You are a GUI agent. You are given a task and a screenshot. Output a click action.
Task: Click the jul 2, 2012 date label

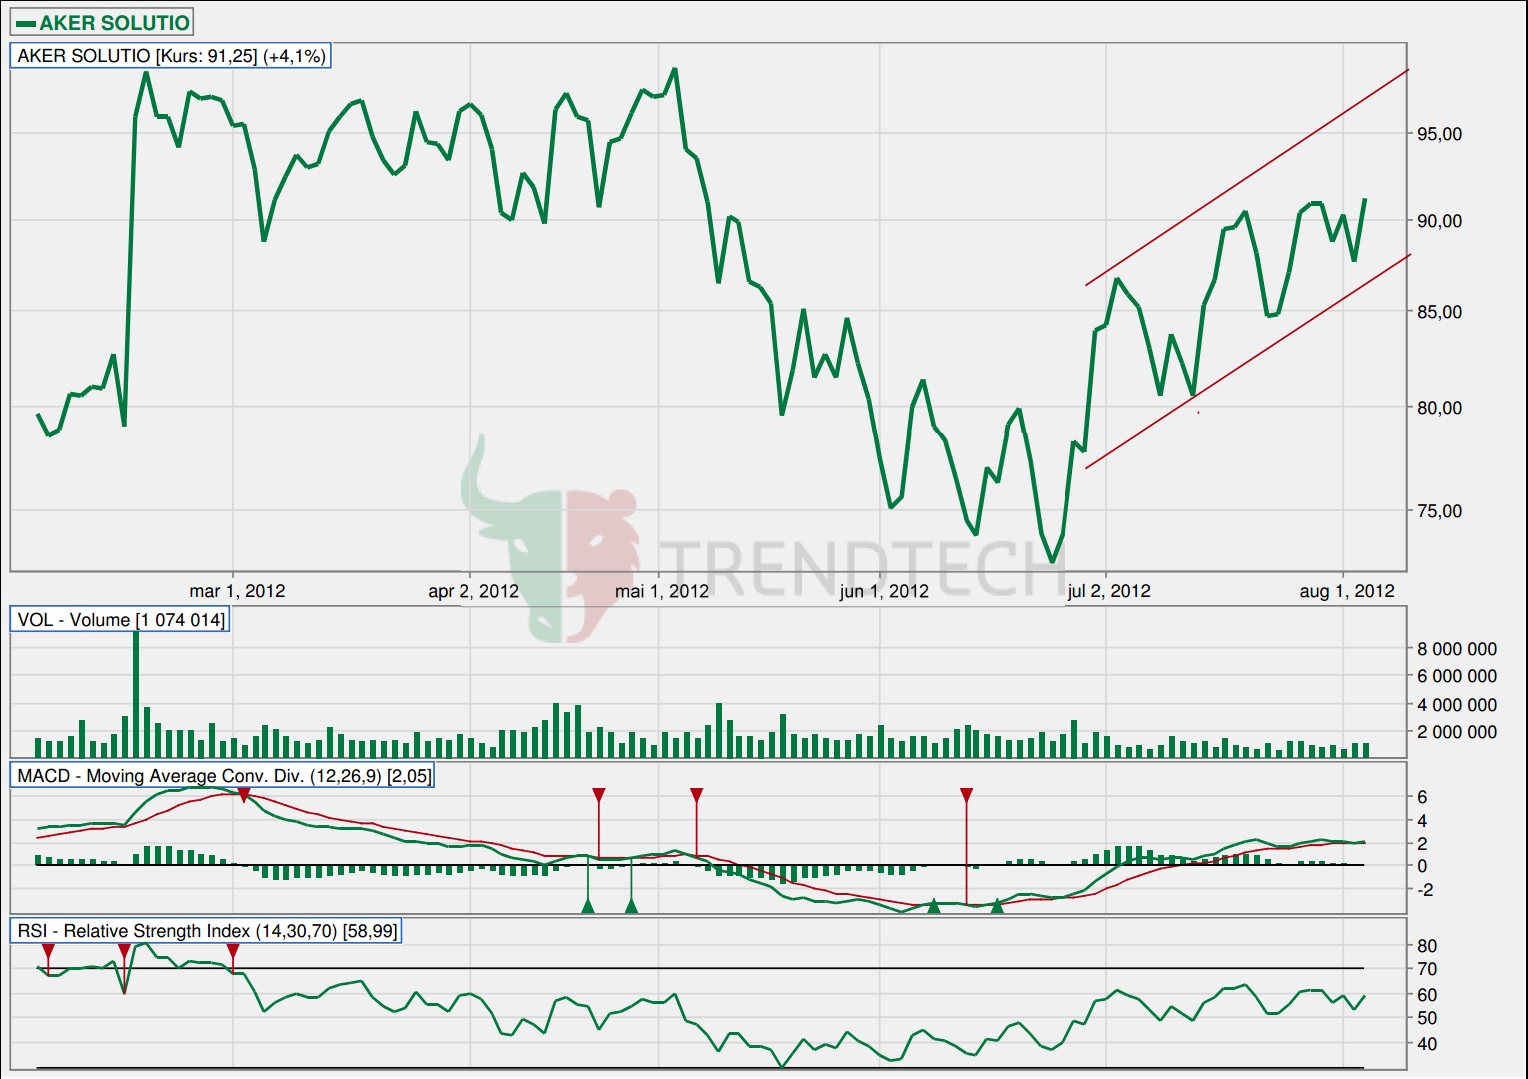click(x=1109, y=591)
